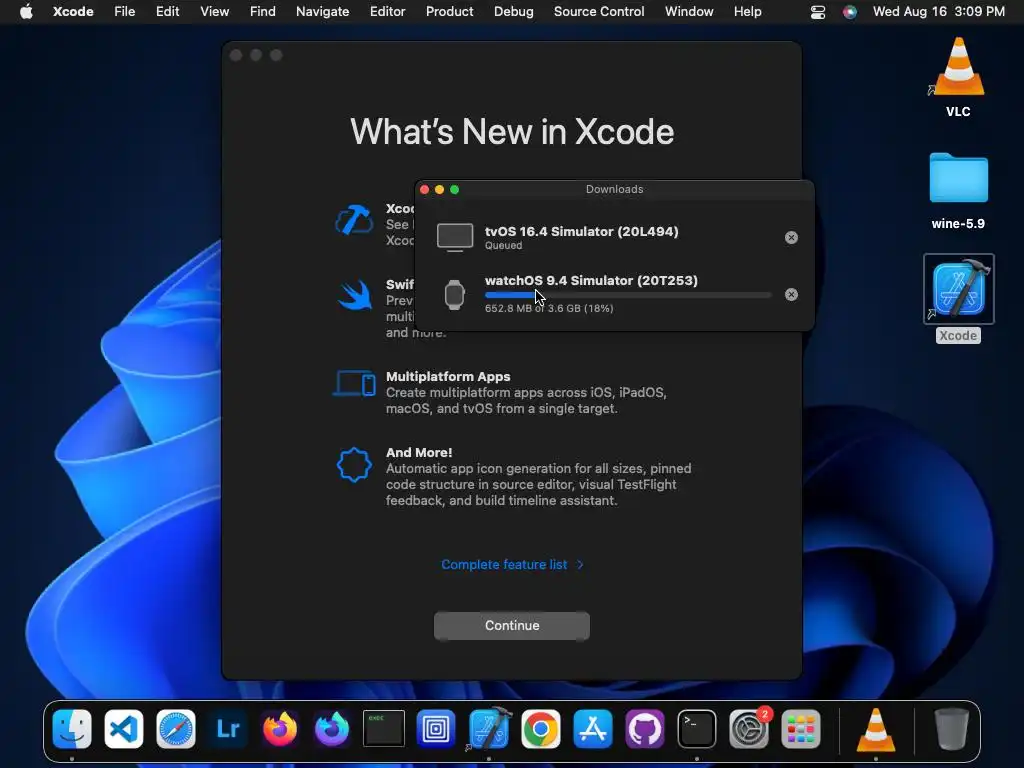1024x768 pixels.
Task: Click the watchOS download progress bar
Action: pyautogui.click(x=628, y=295)
